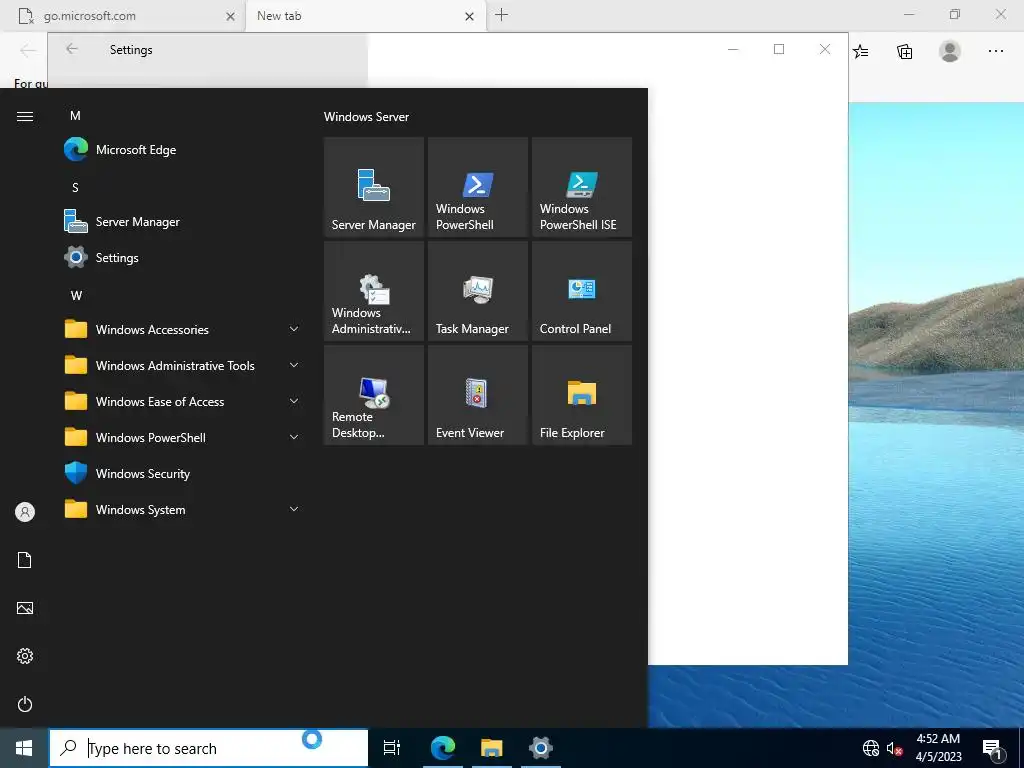This screenshot has width=1024, height=768.
Task: Open Edge settings and more menu
Action: coord(995,51)
